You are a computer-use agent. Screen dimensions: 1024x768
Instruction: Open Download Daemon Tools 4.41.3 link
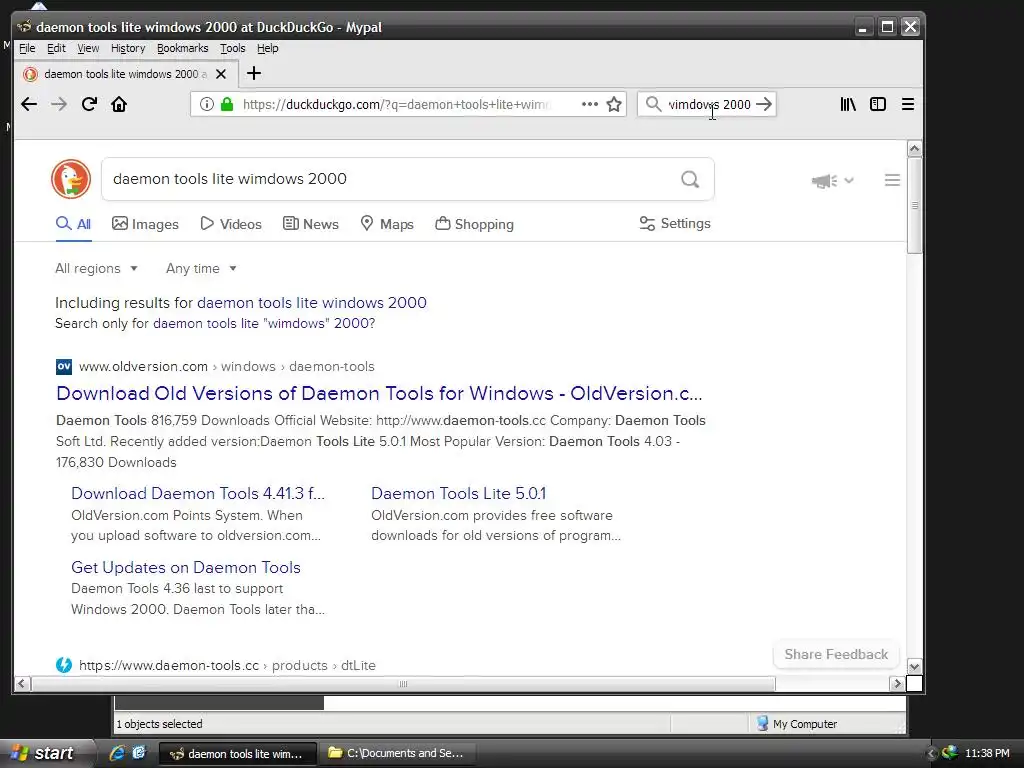coord(197,493)
